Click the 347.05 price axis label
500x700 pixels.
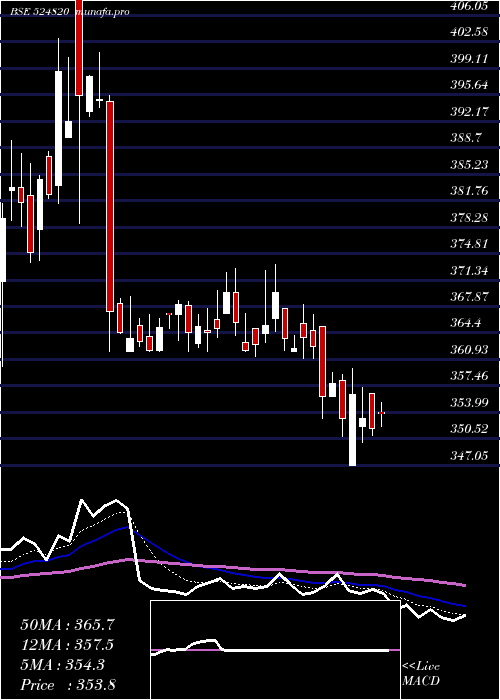(x=468, y=456)
